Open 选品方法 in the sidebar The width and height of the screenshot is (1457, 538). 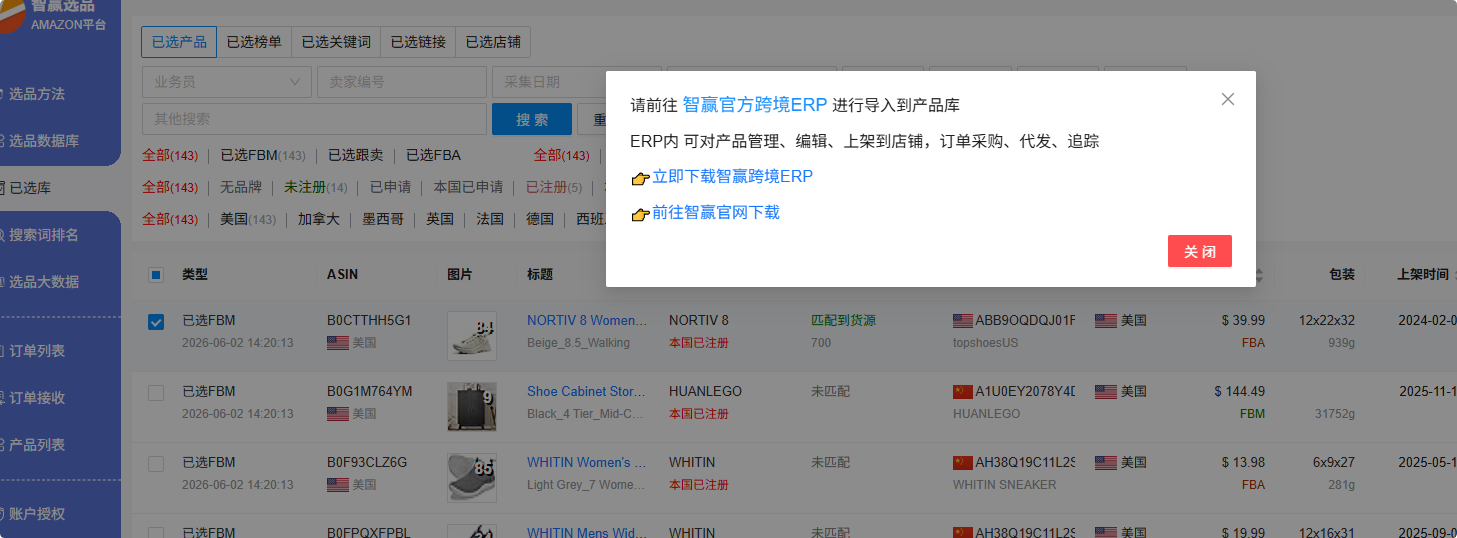pyautogui.click(x=37, y=94)
